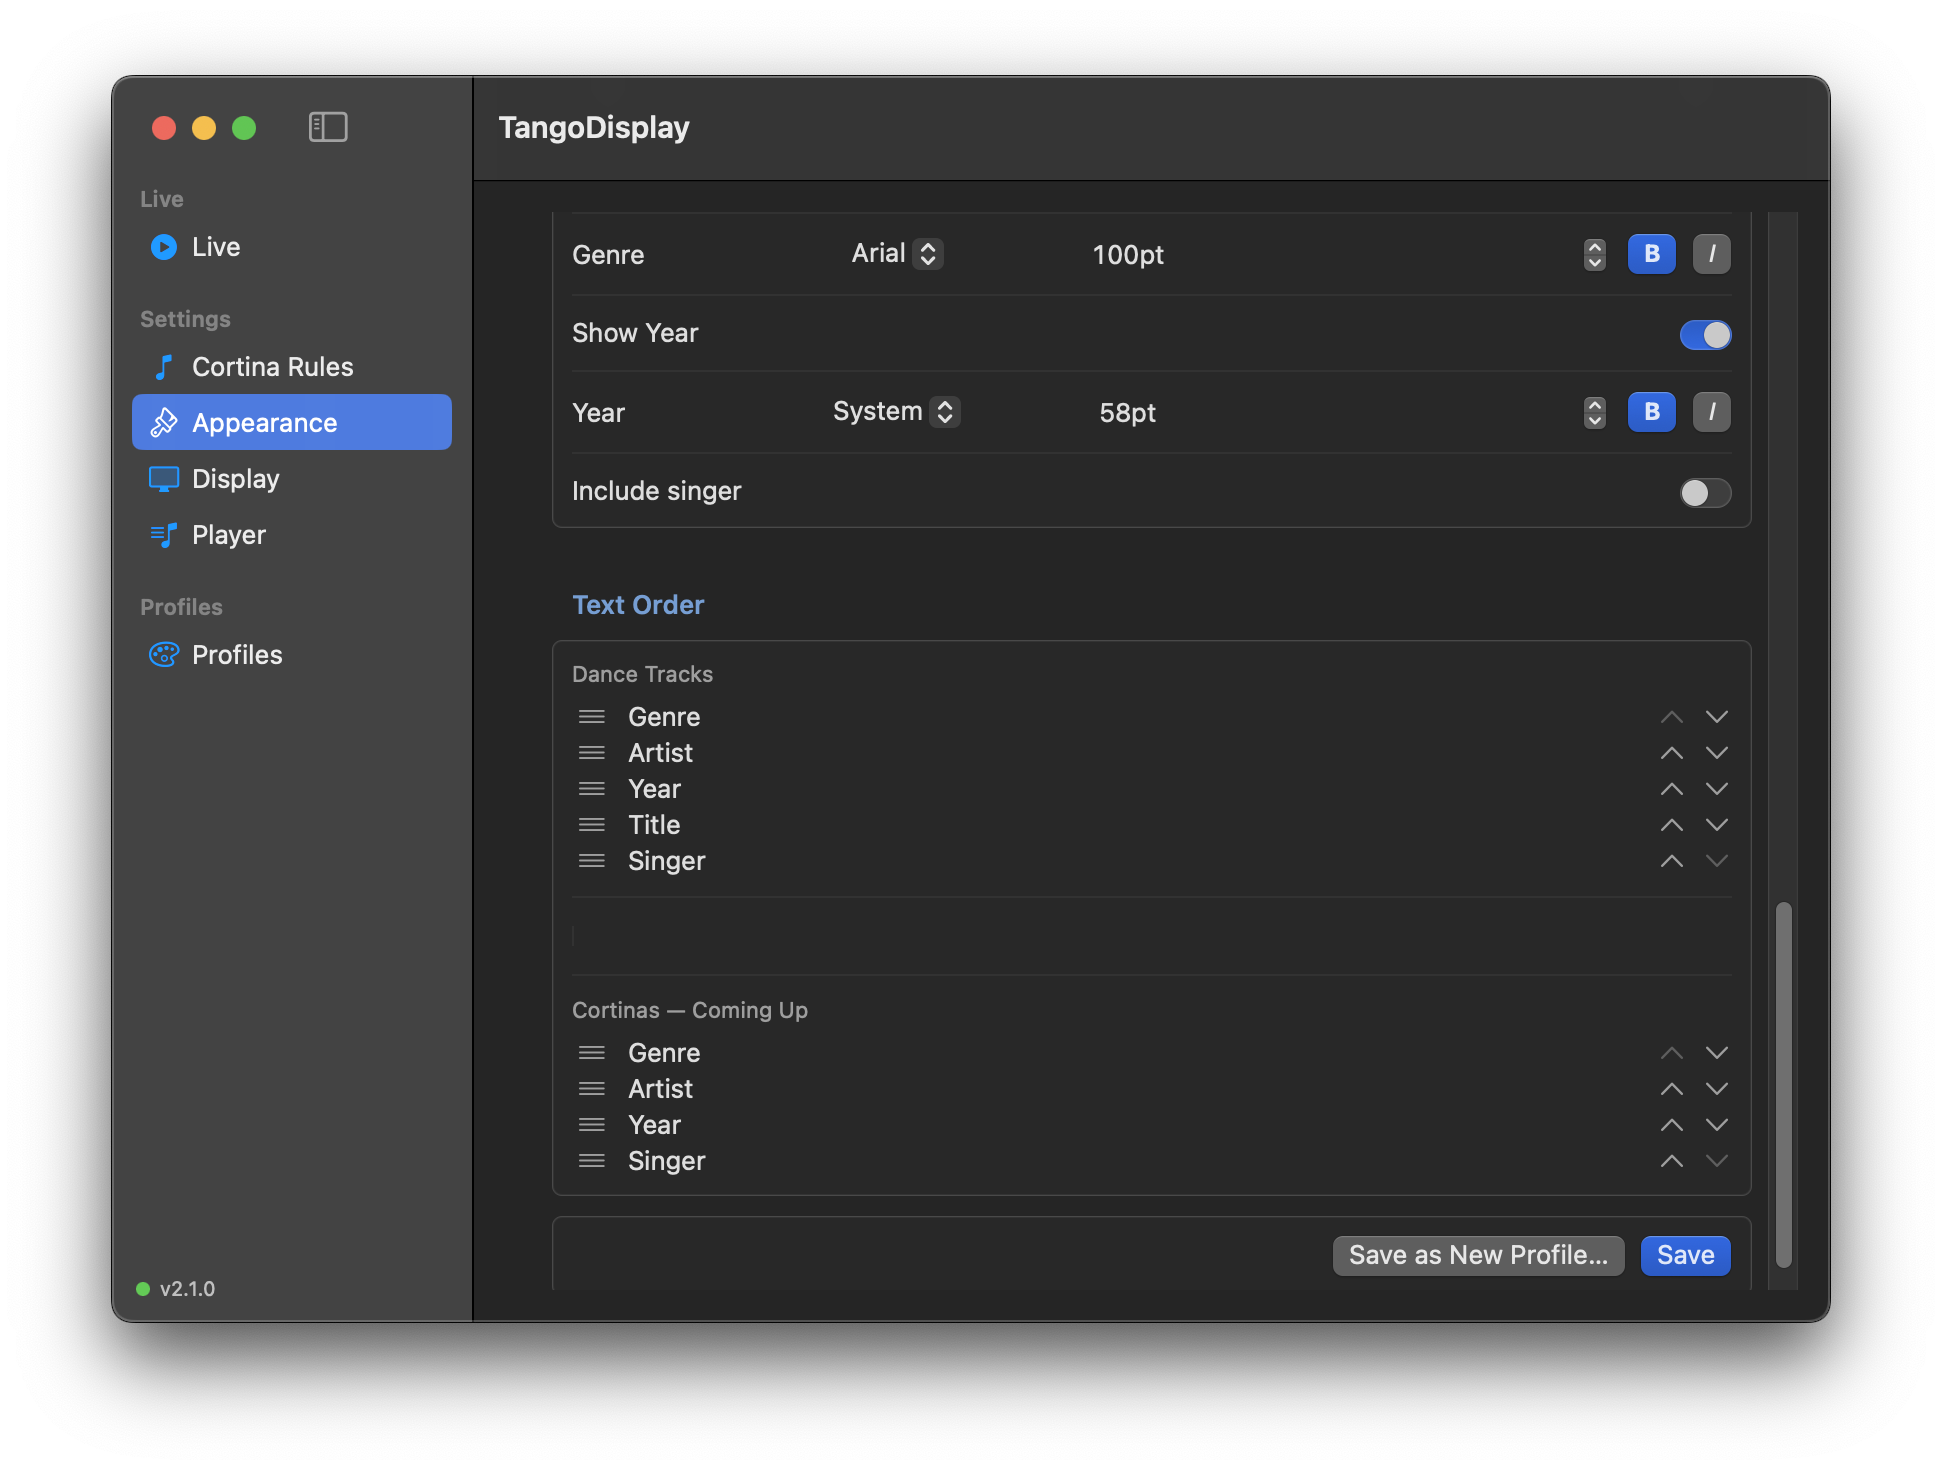Image resolution: width=1942 pixels, height=1470 pixels.
Task: Grab the drag handle for Cortinas Year
Action: pyautogui.click(x=592, y=1125)
